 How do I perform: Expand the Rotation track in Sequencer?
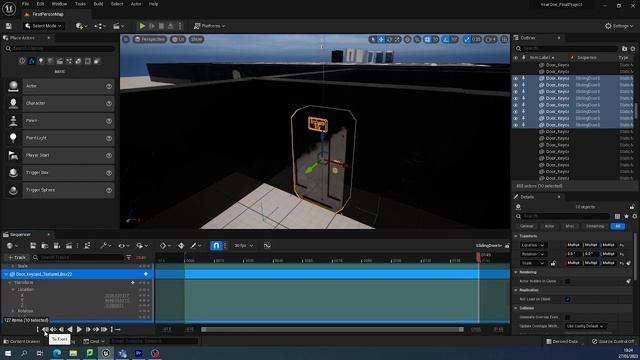pos(13,311)
